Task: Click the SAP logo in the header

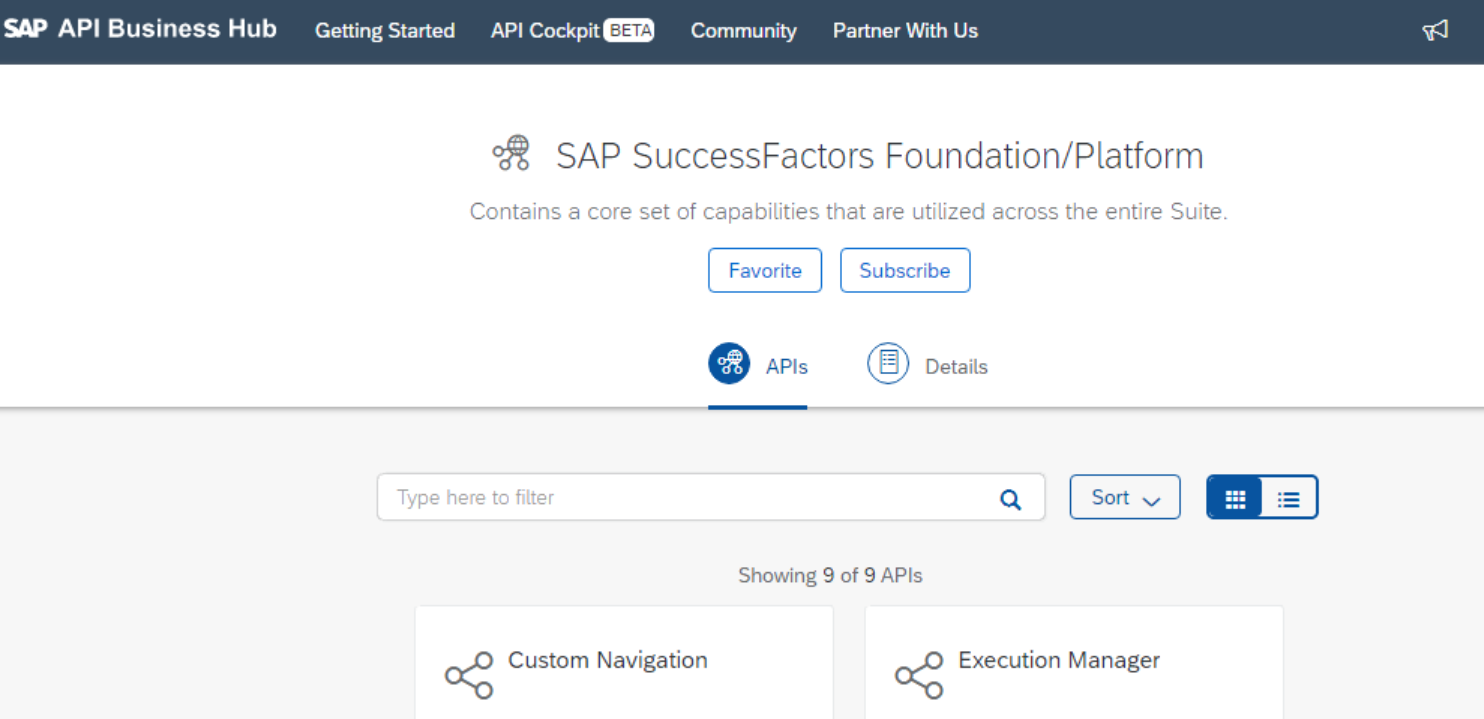Action: click(x=26, y=28)
